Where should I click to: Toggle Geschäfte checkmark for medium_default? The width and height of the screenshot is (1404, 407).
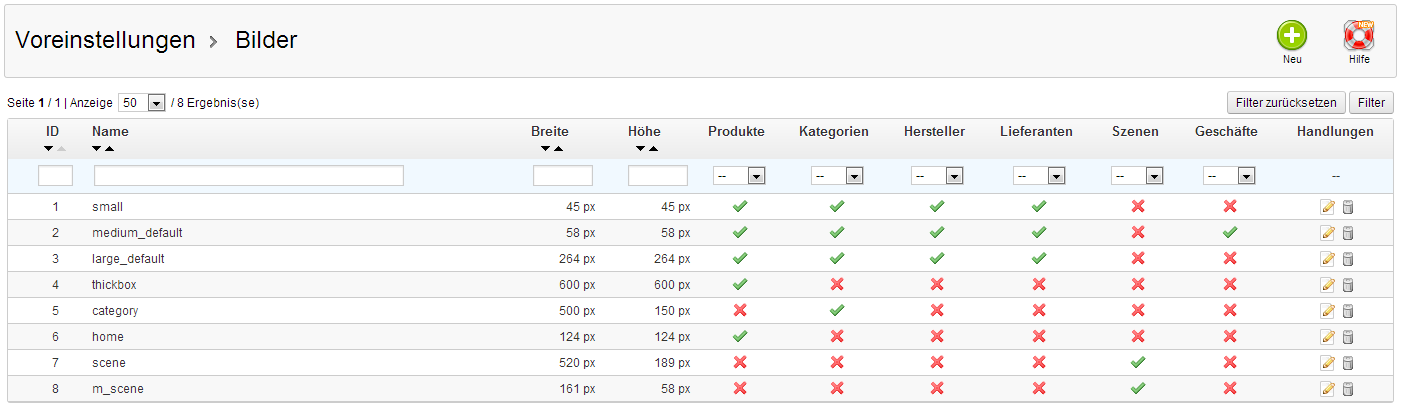click(x=1230, y=232)
